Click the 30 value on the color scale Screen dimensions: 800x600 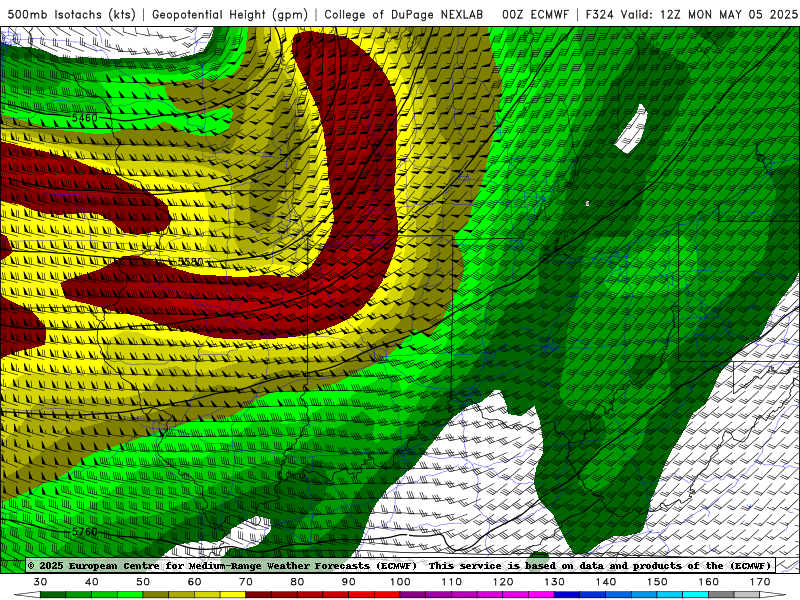[40, 582]
